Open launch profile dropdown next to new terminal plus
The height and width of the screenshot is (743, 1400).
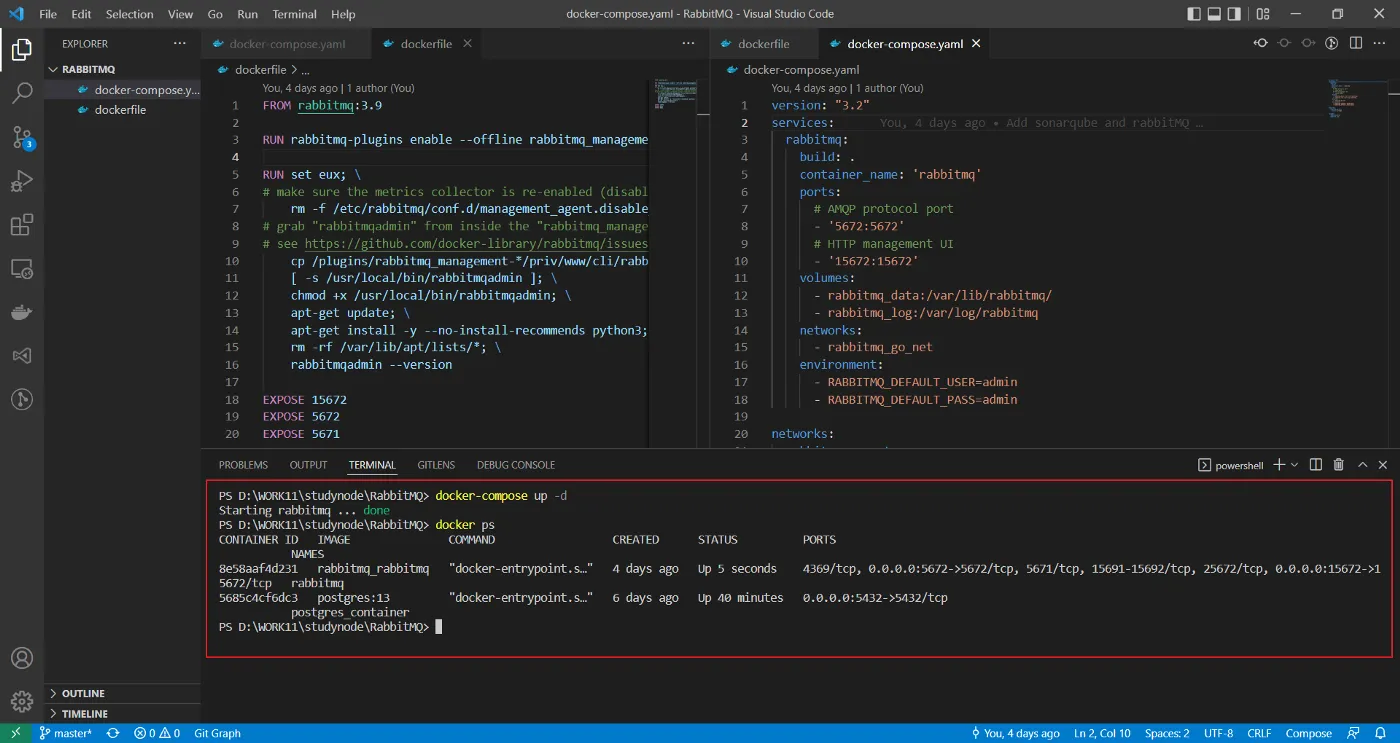pos(1295,465)
